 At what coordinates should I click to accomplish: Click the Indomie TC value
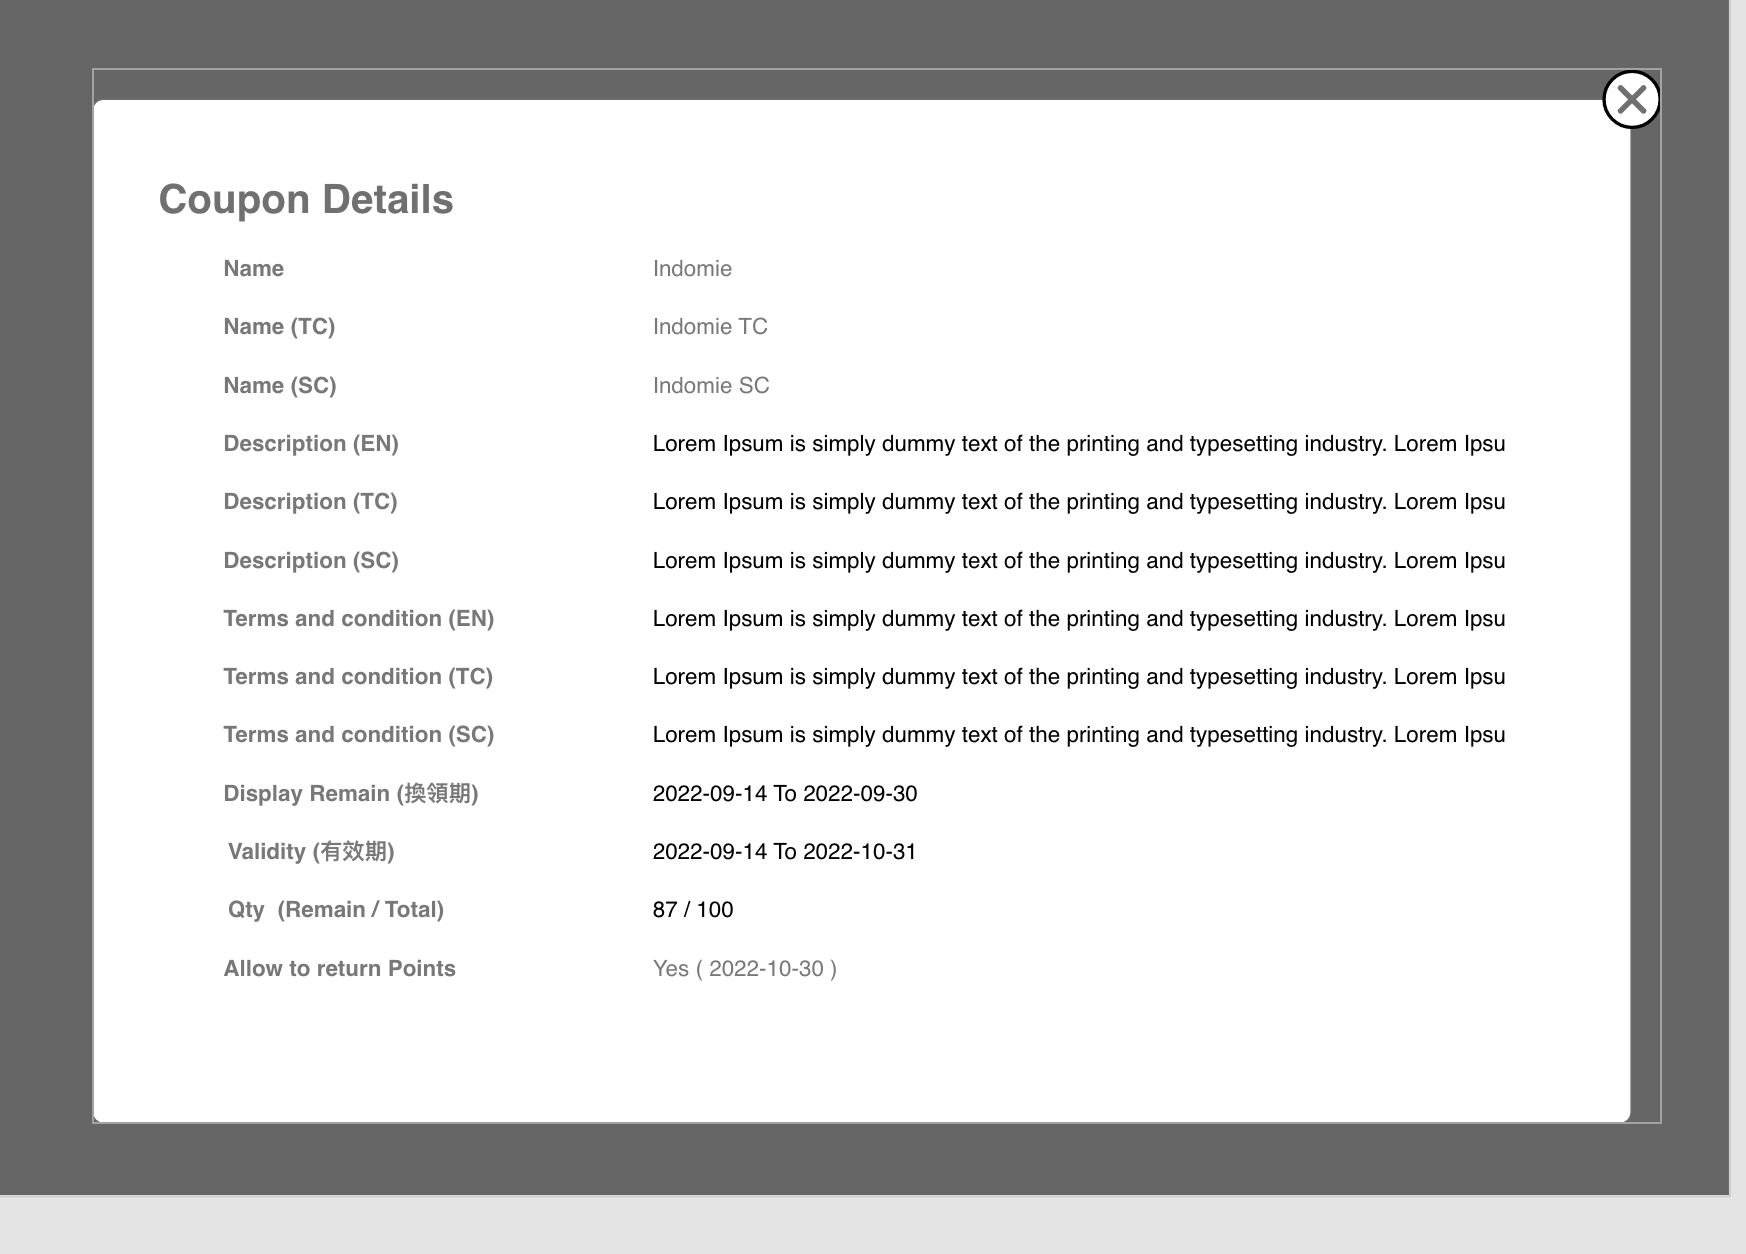point(710,327)
